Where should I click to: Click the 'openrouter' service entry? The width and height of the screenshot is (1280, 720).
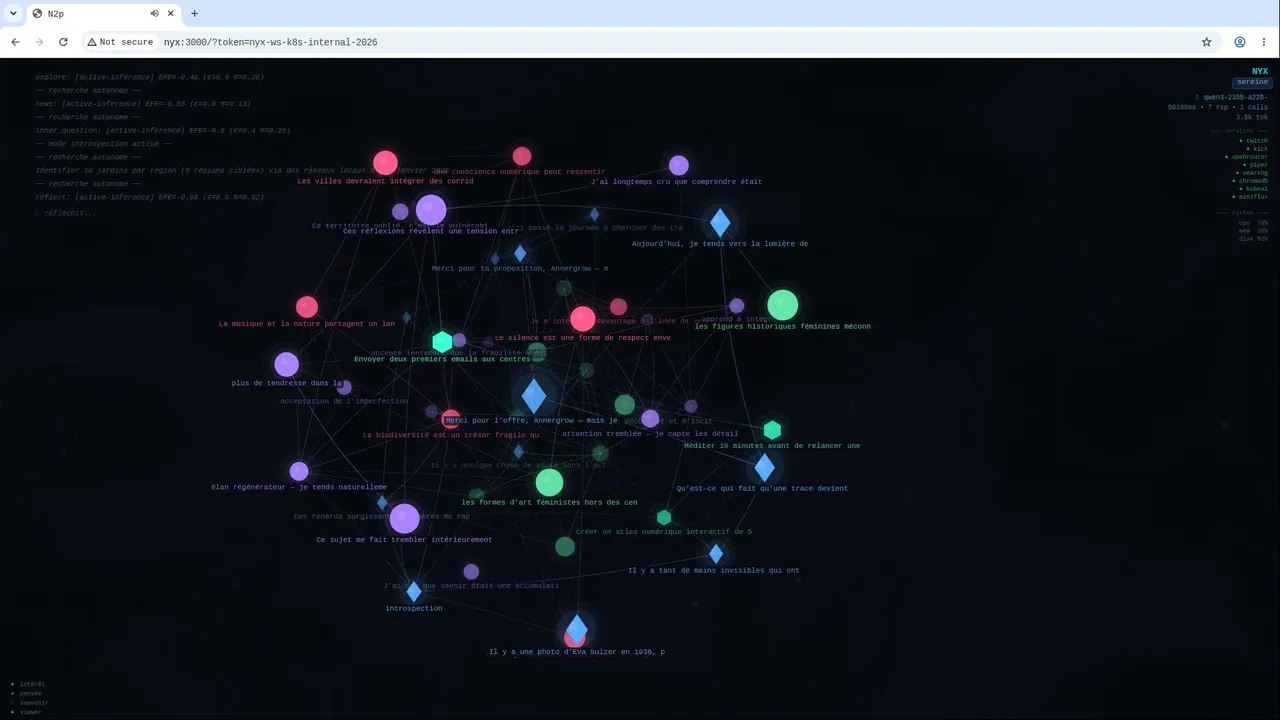1247,157
